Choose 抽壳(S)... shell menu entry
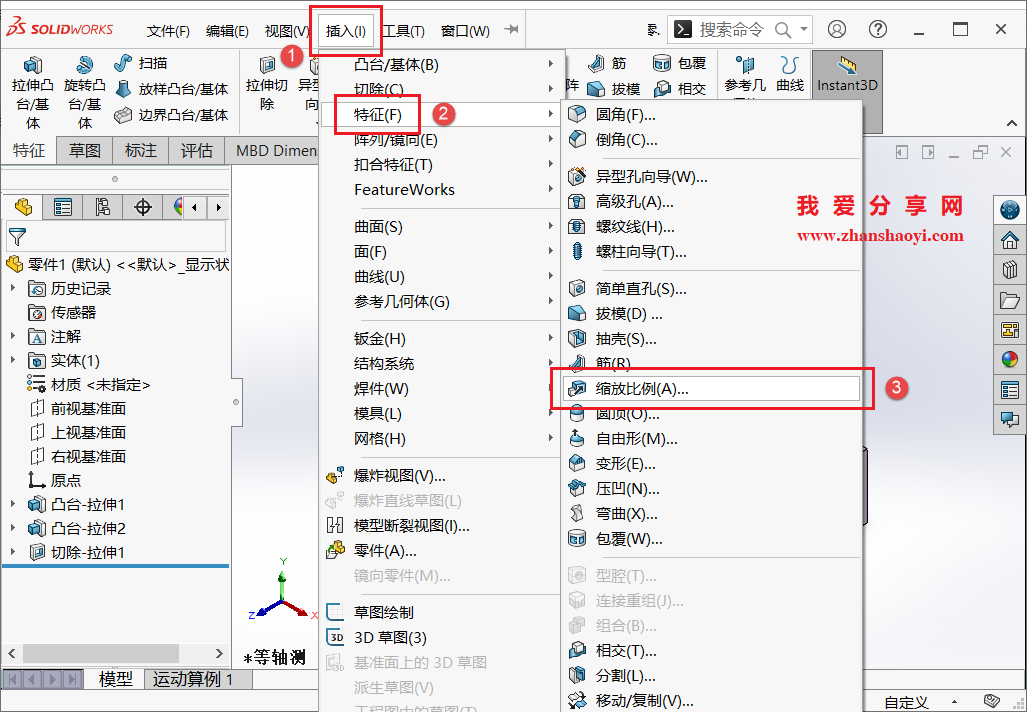The width and height of the screenshot is (1027, 712). pyautogui.click(x=711, y=339)
